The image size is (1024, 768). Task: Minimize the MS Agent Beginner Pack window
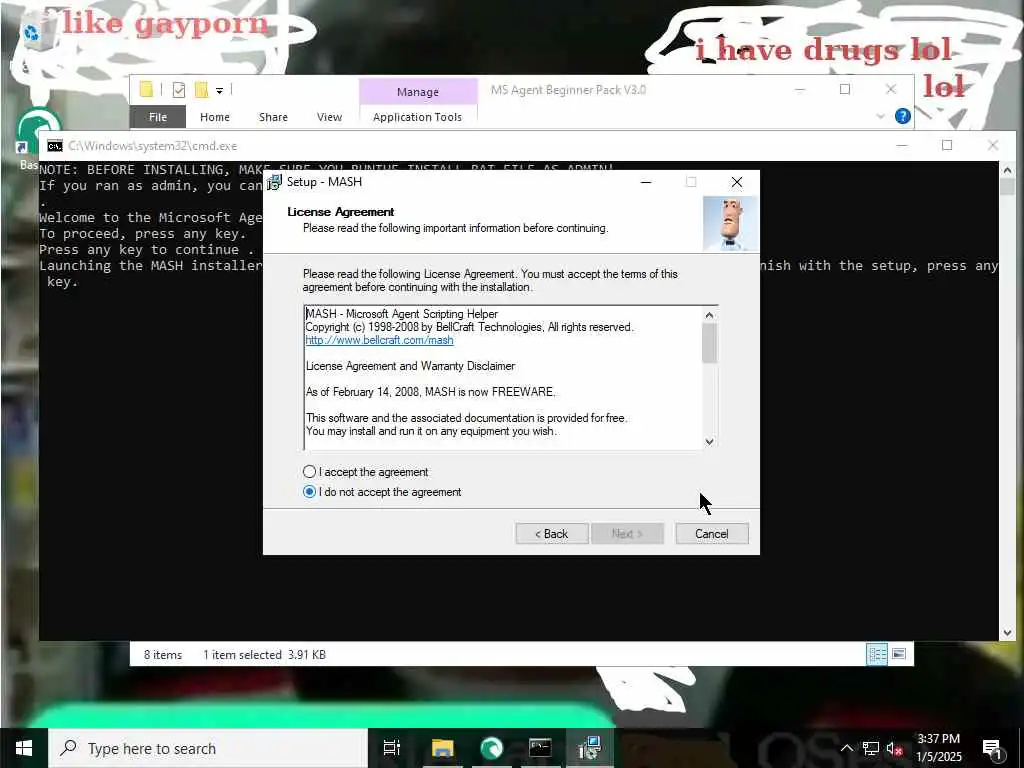click(x=799, y=89)
